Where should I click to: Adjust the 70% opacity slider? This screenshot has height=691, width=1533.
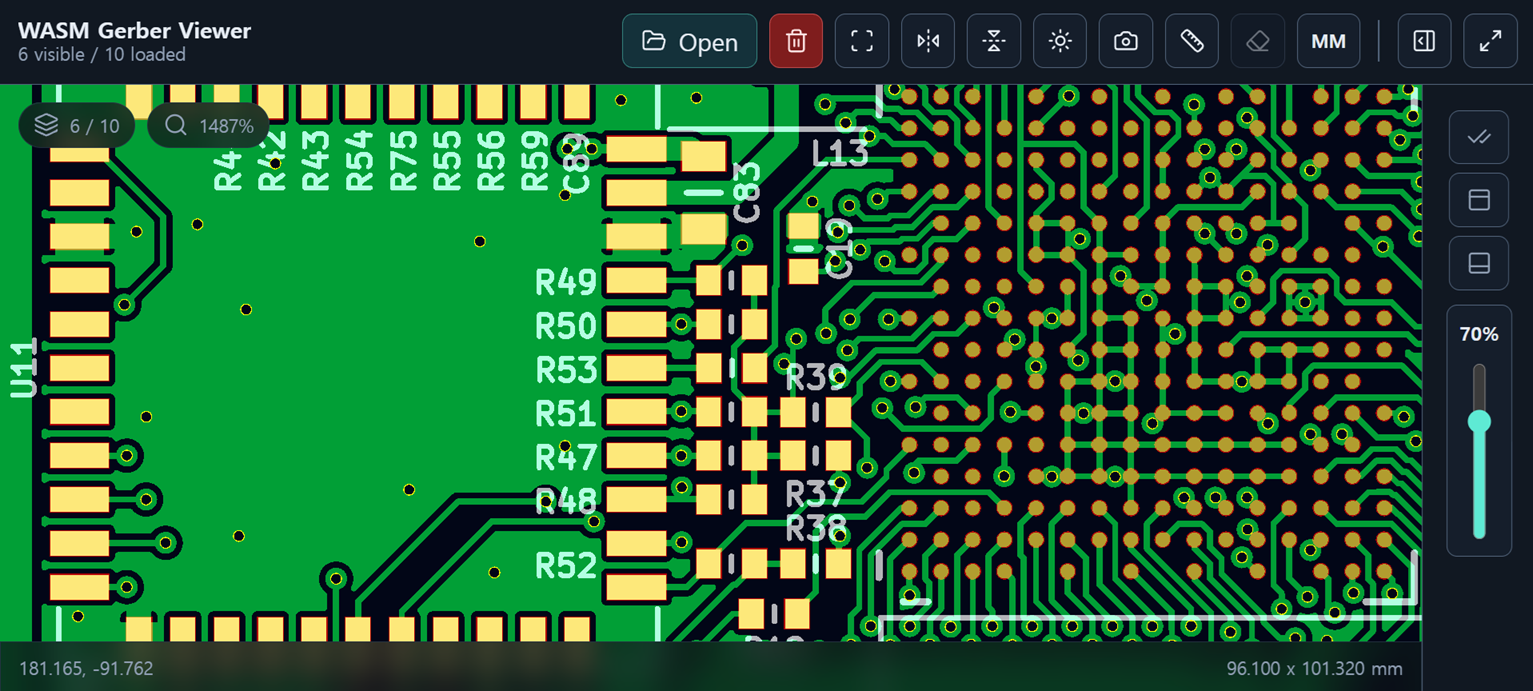1479,422
